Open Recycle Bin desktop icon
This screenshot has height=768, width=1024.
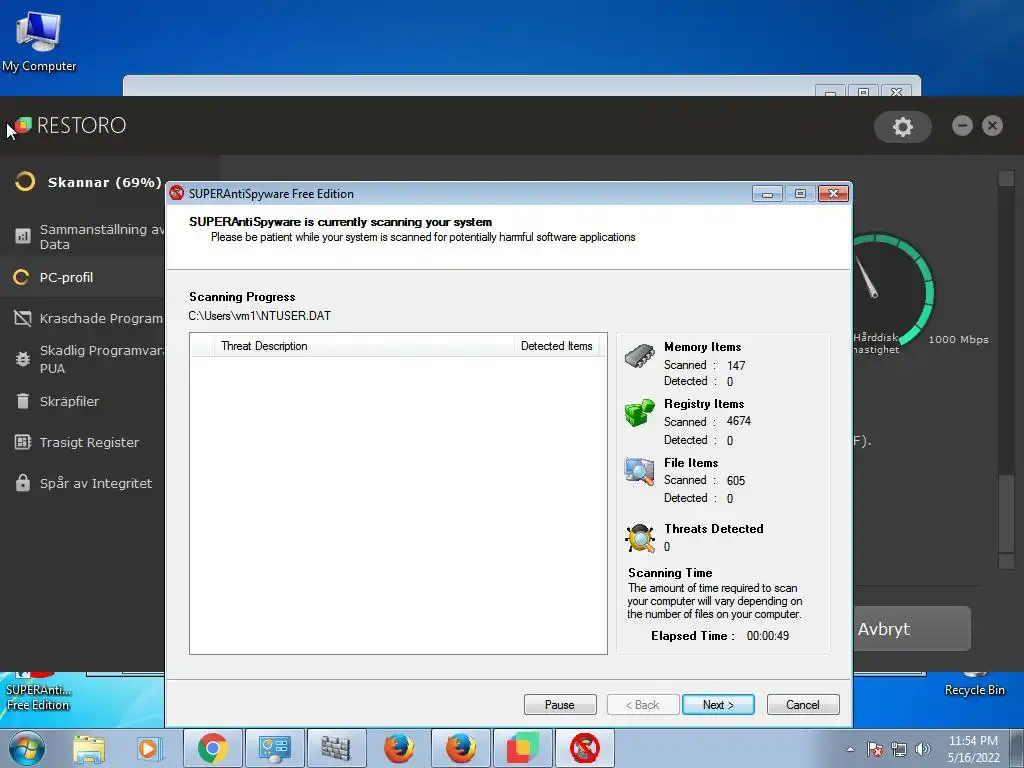tap(974, 684)
